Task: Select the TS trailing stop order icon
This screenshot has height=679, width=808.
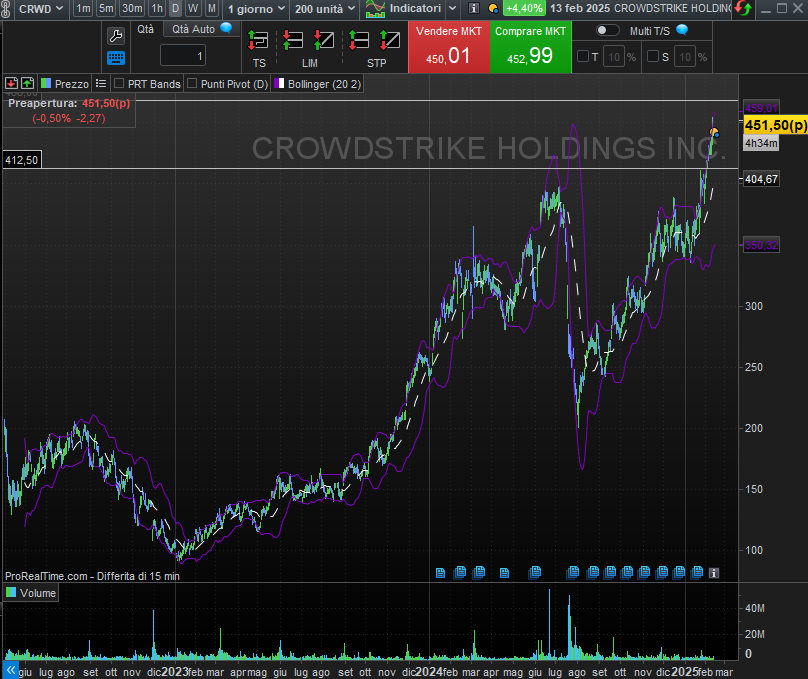Action: (x=259, y=42)
